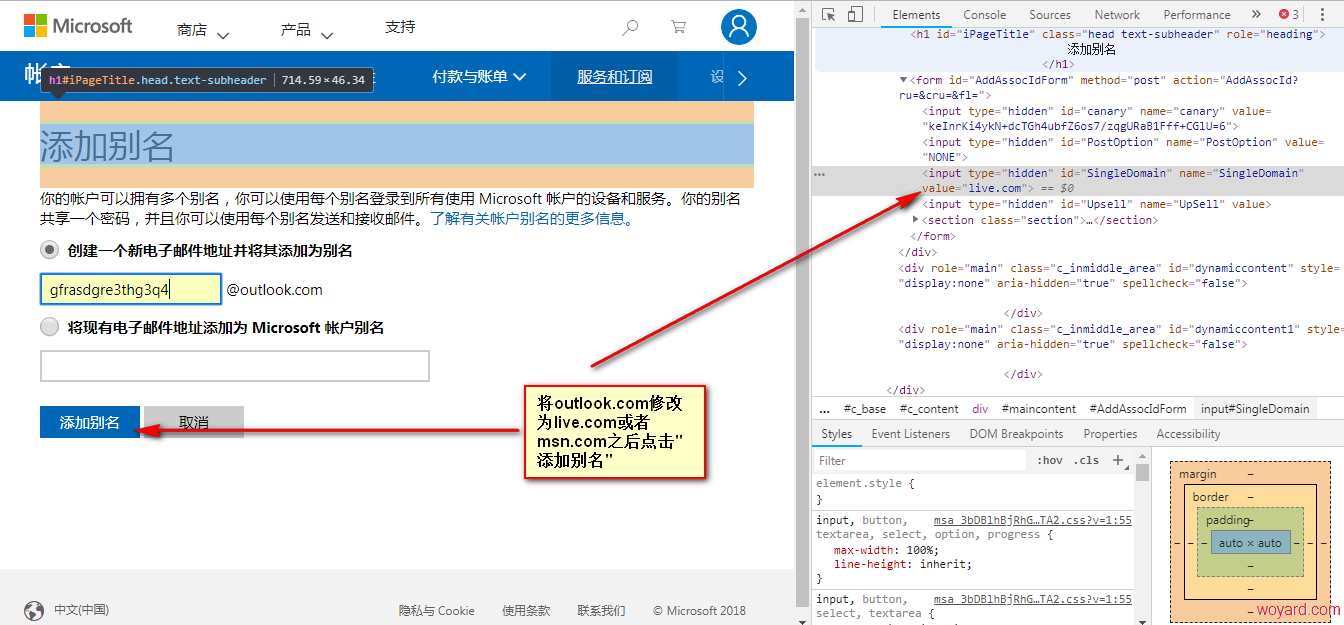The width and height of the screenshot is (1344, 625).
Task: Open the 使用条款 footer link
Action: click(526, 610)
